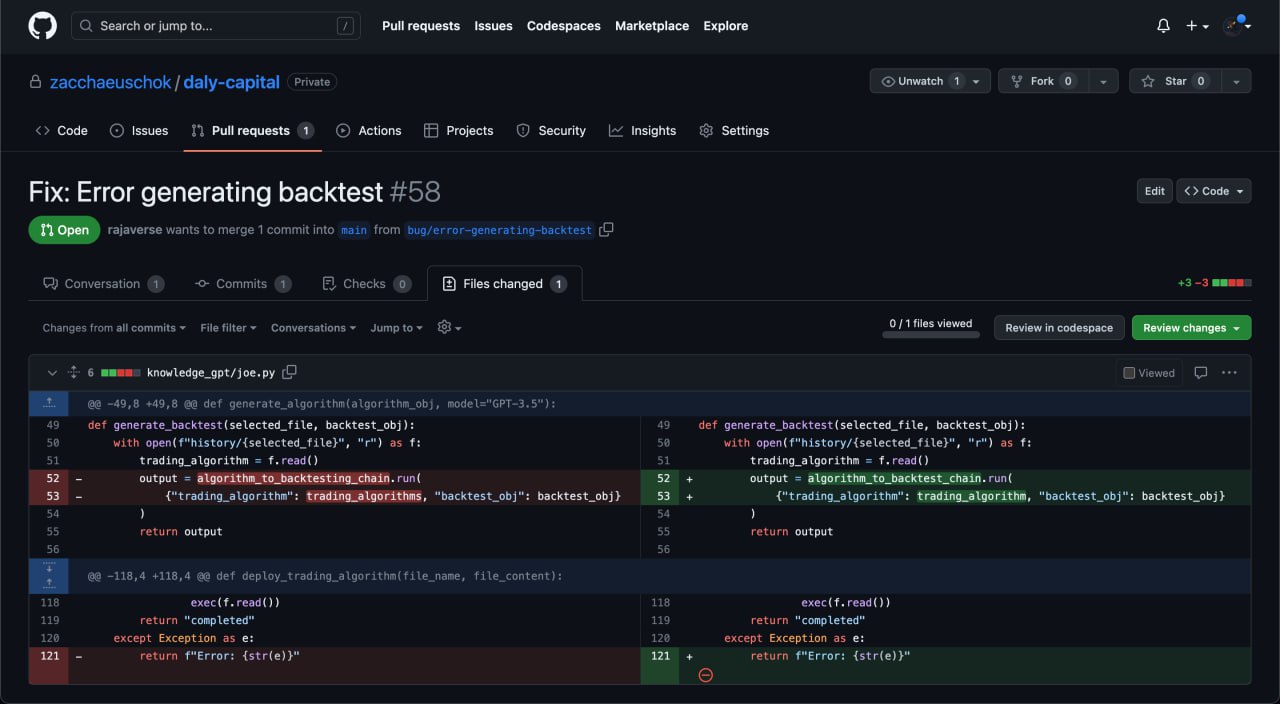
Task: Switch to Checks tab
Action: (366, 284)
